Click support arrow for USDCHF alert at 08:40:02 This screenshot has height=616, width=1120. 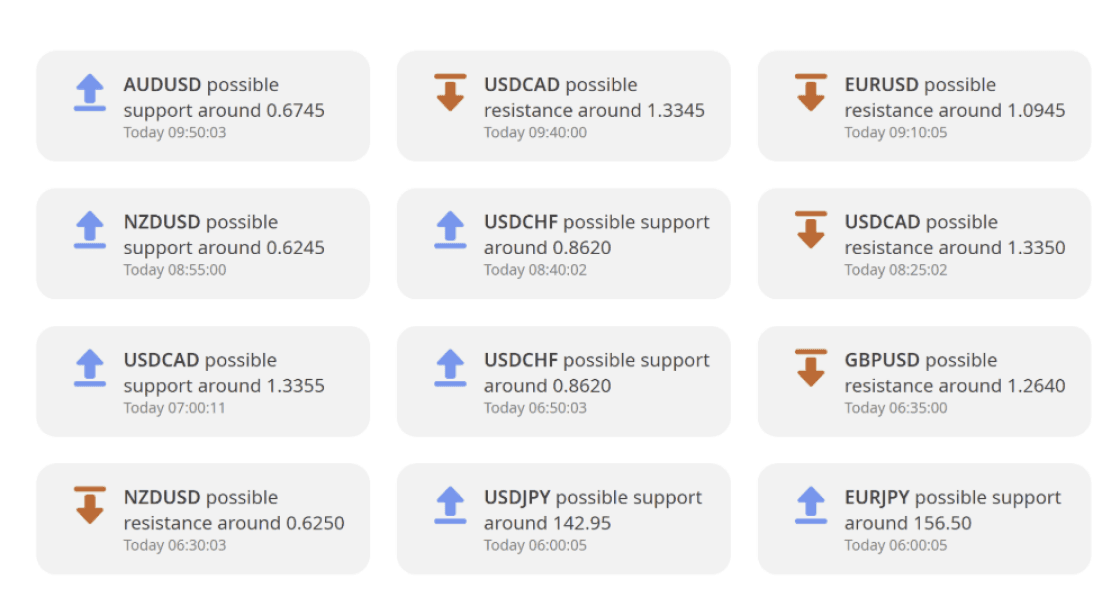tap(450, 229)
